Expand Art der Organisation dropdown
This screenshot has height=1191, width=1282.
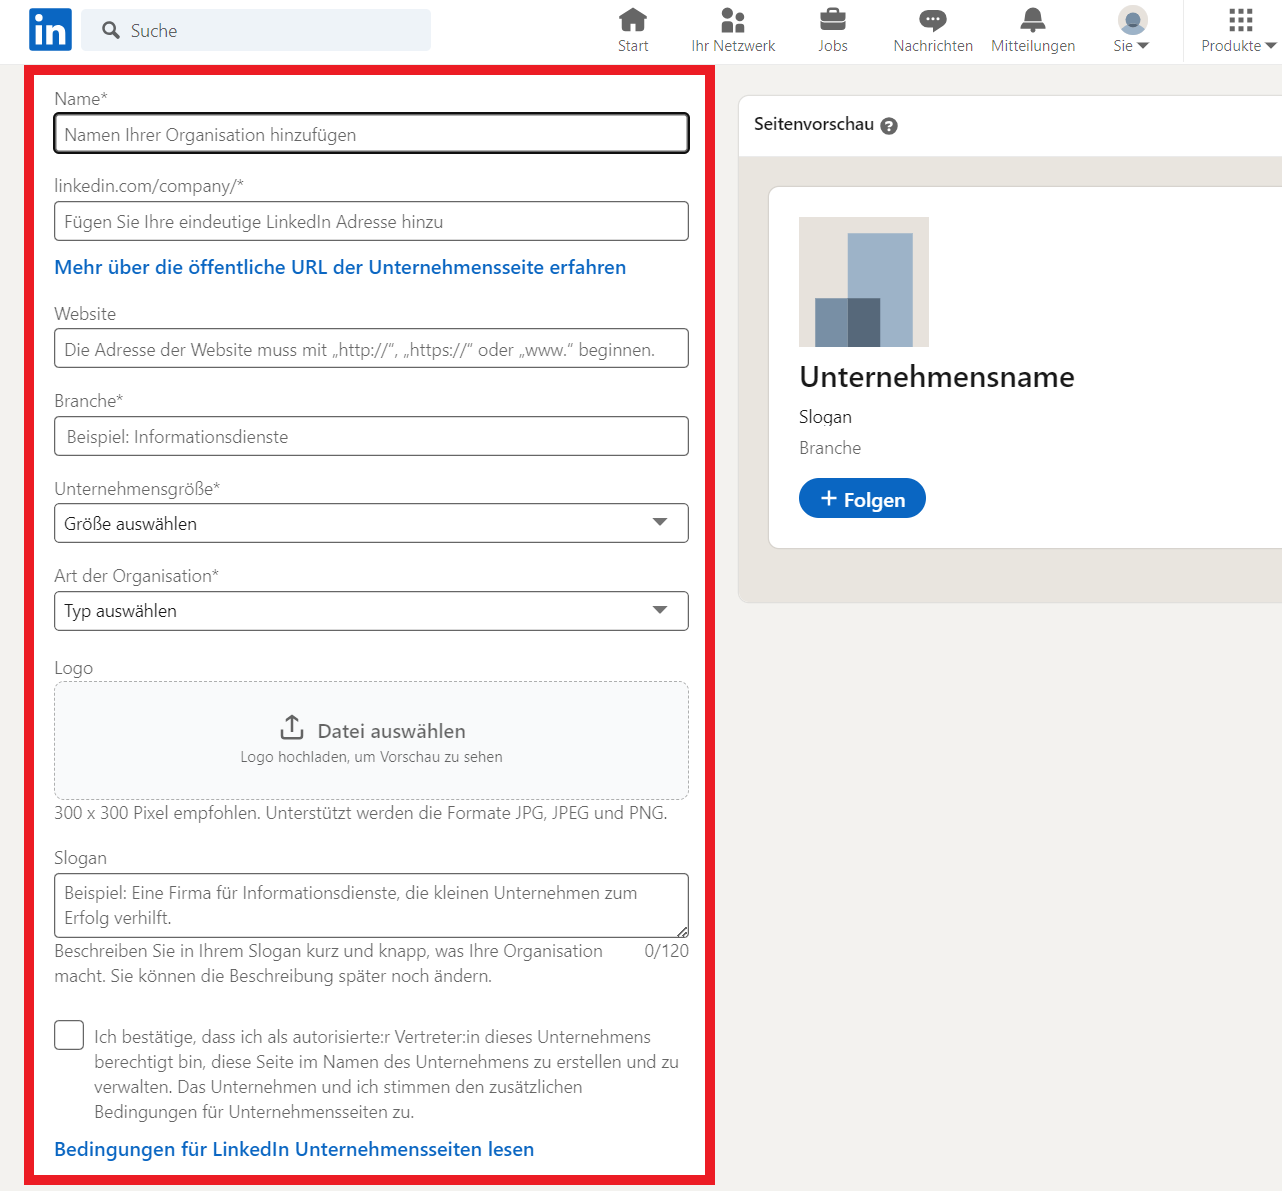[371, 611]
